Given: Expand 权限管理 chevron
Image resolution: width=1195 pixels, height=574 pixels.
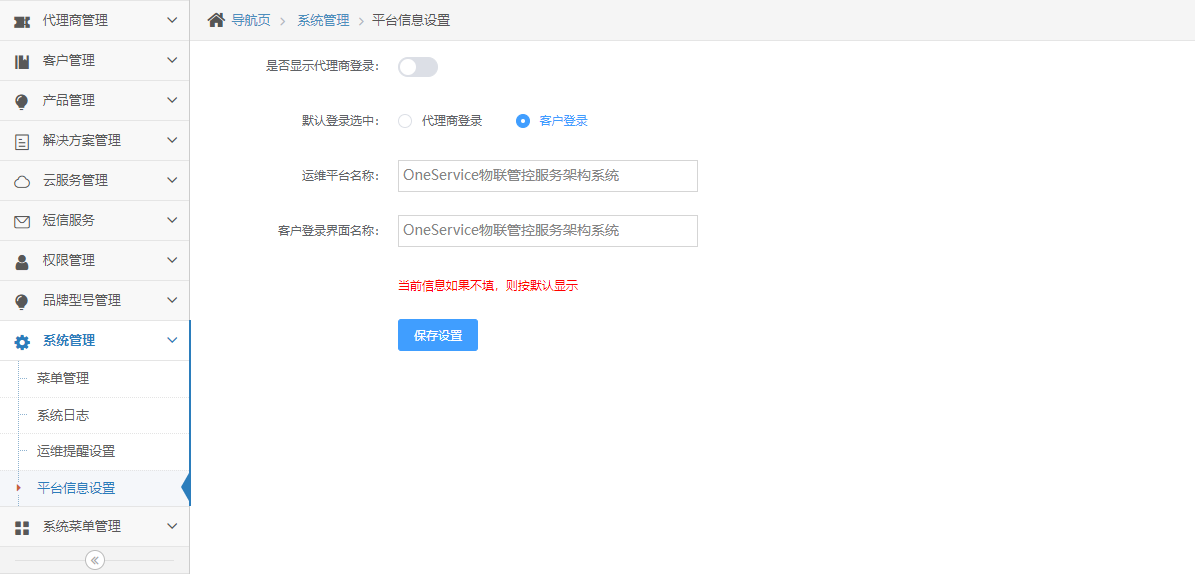Looking at the screenshot, I should pos(172,260).
